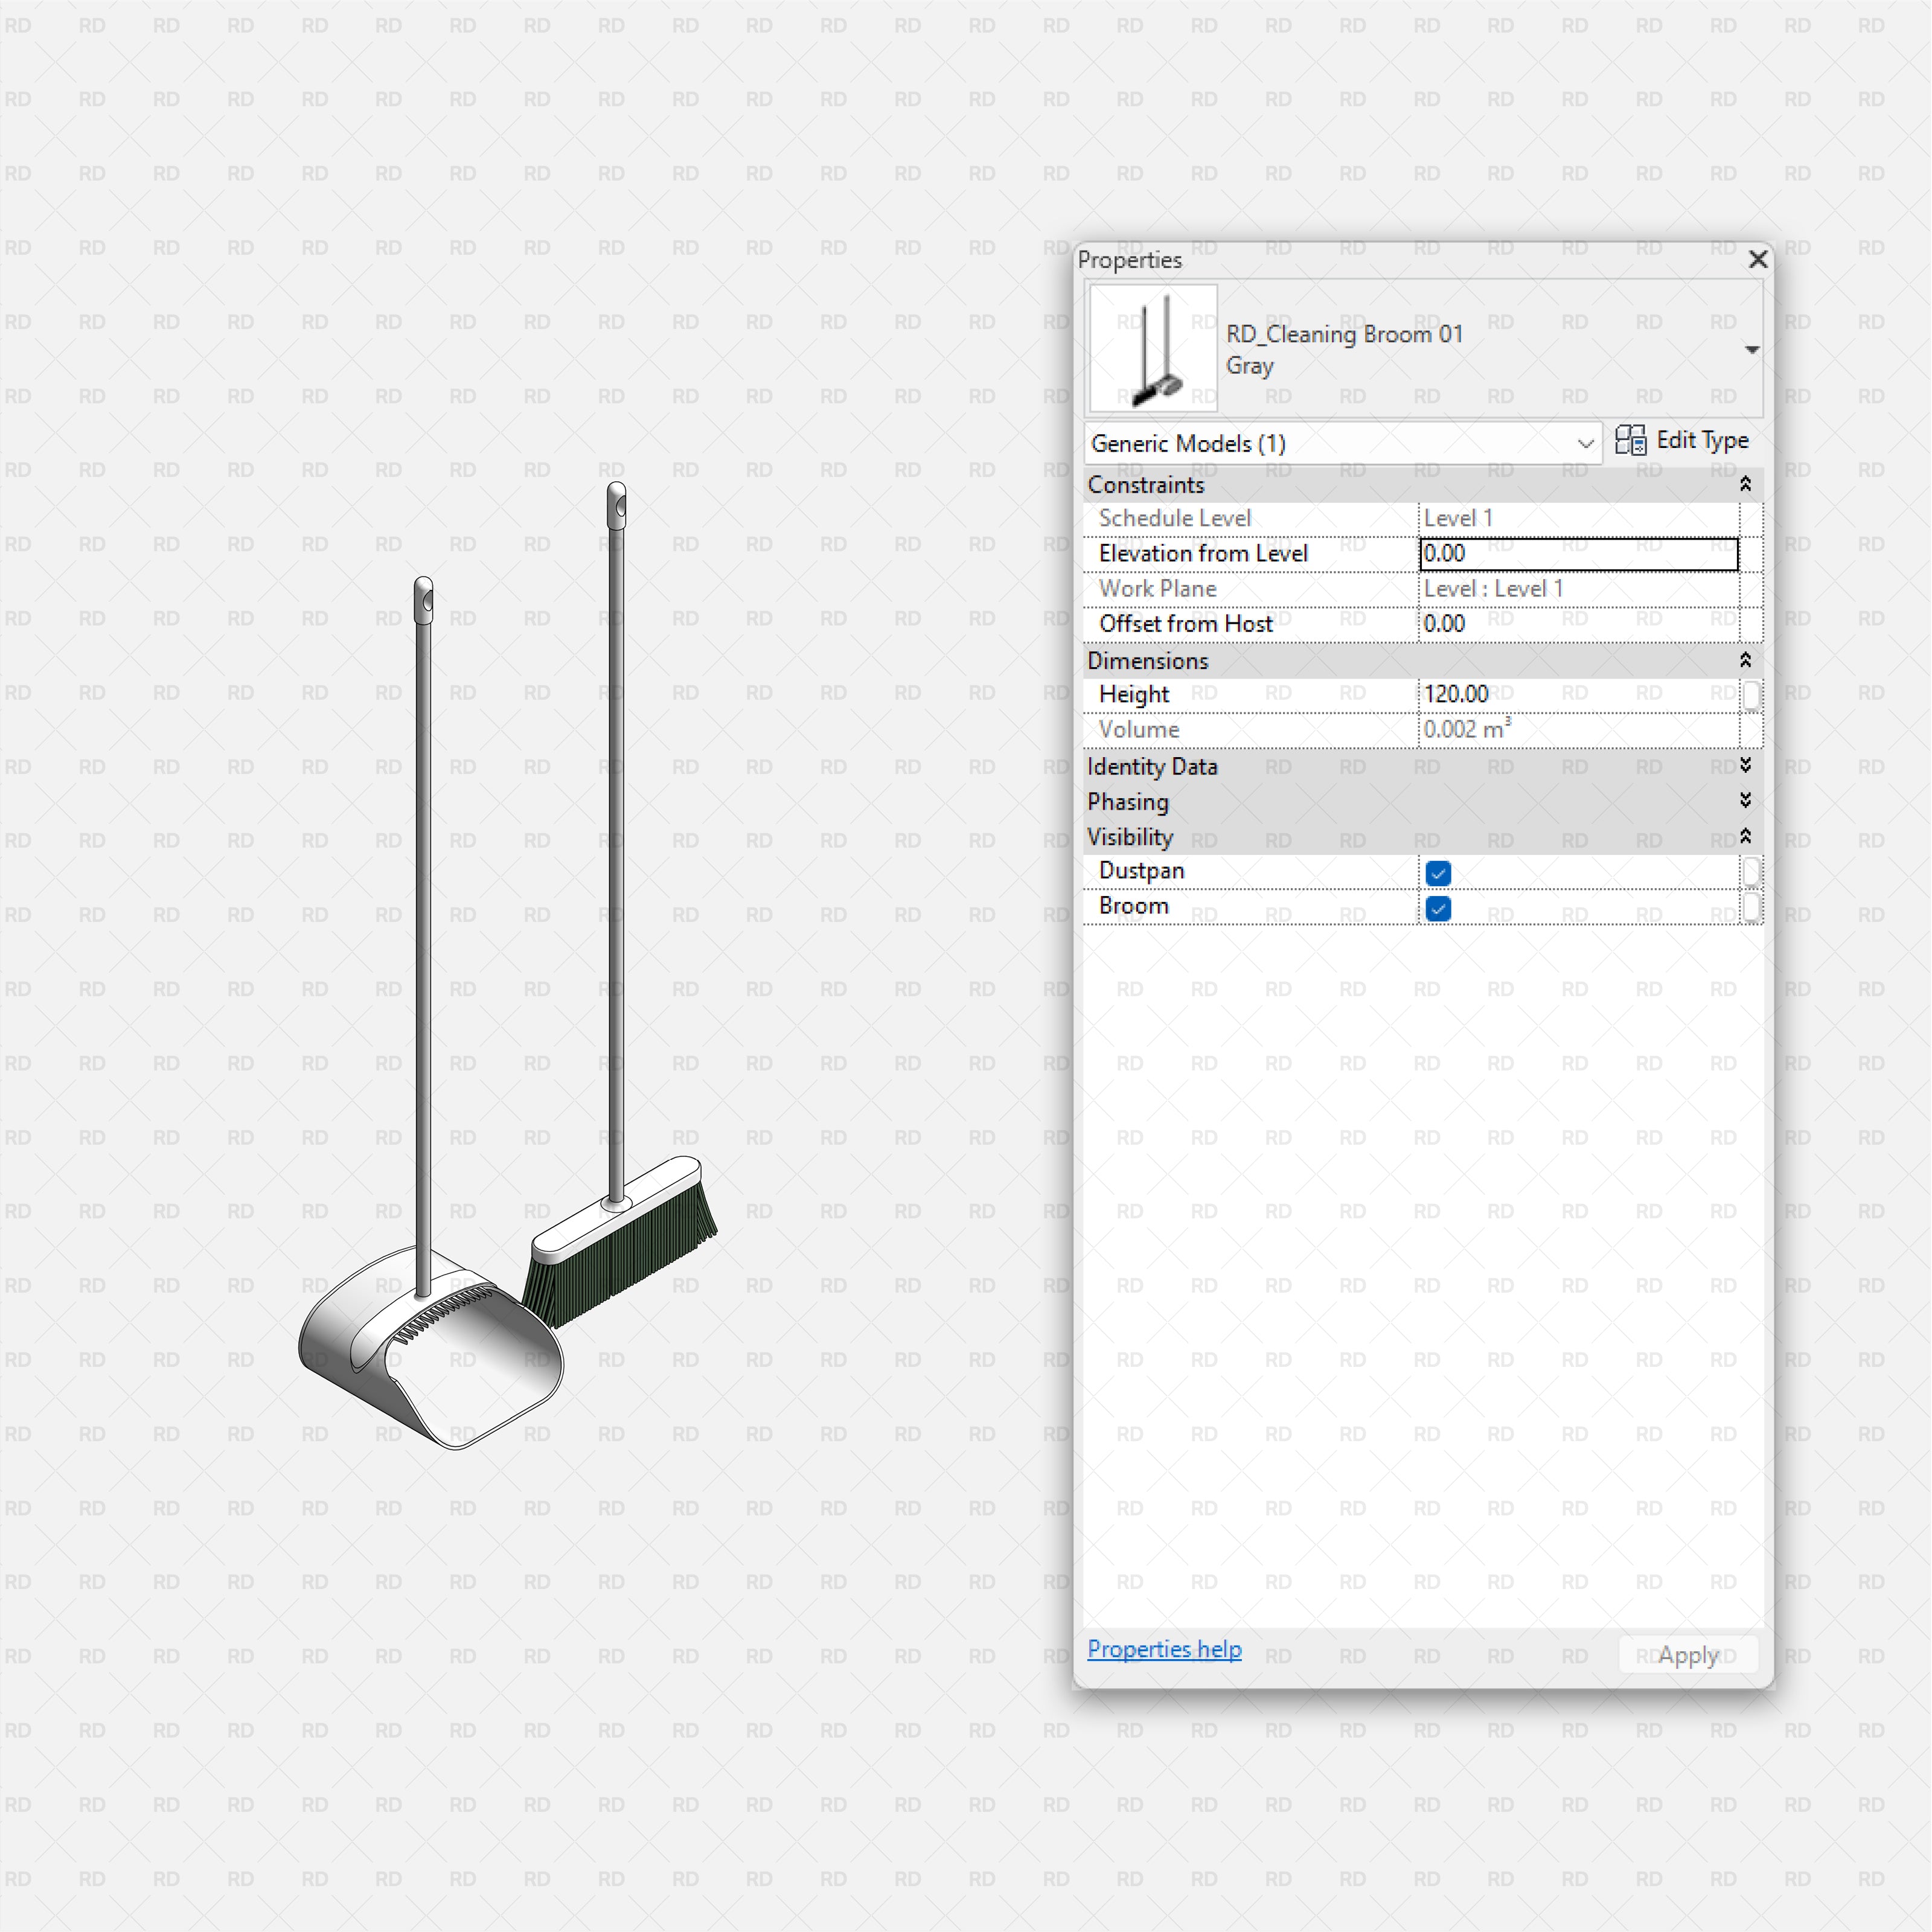Image resolution: width=1932 pixels, height=1932 pixels.
Task: Click the associate parameter button beside Height
Action: [x=1751, y=694]
